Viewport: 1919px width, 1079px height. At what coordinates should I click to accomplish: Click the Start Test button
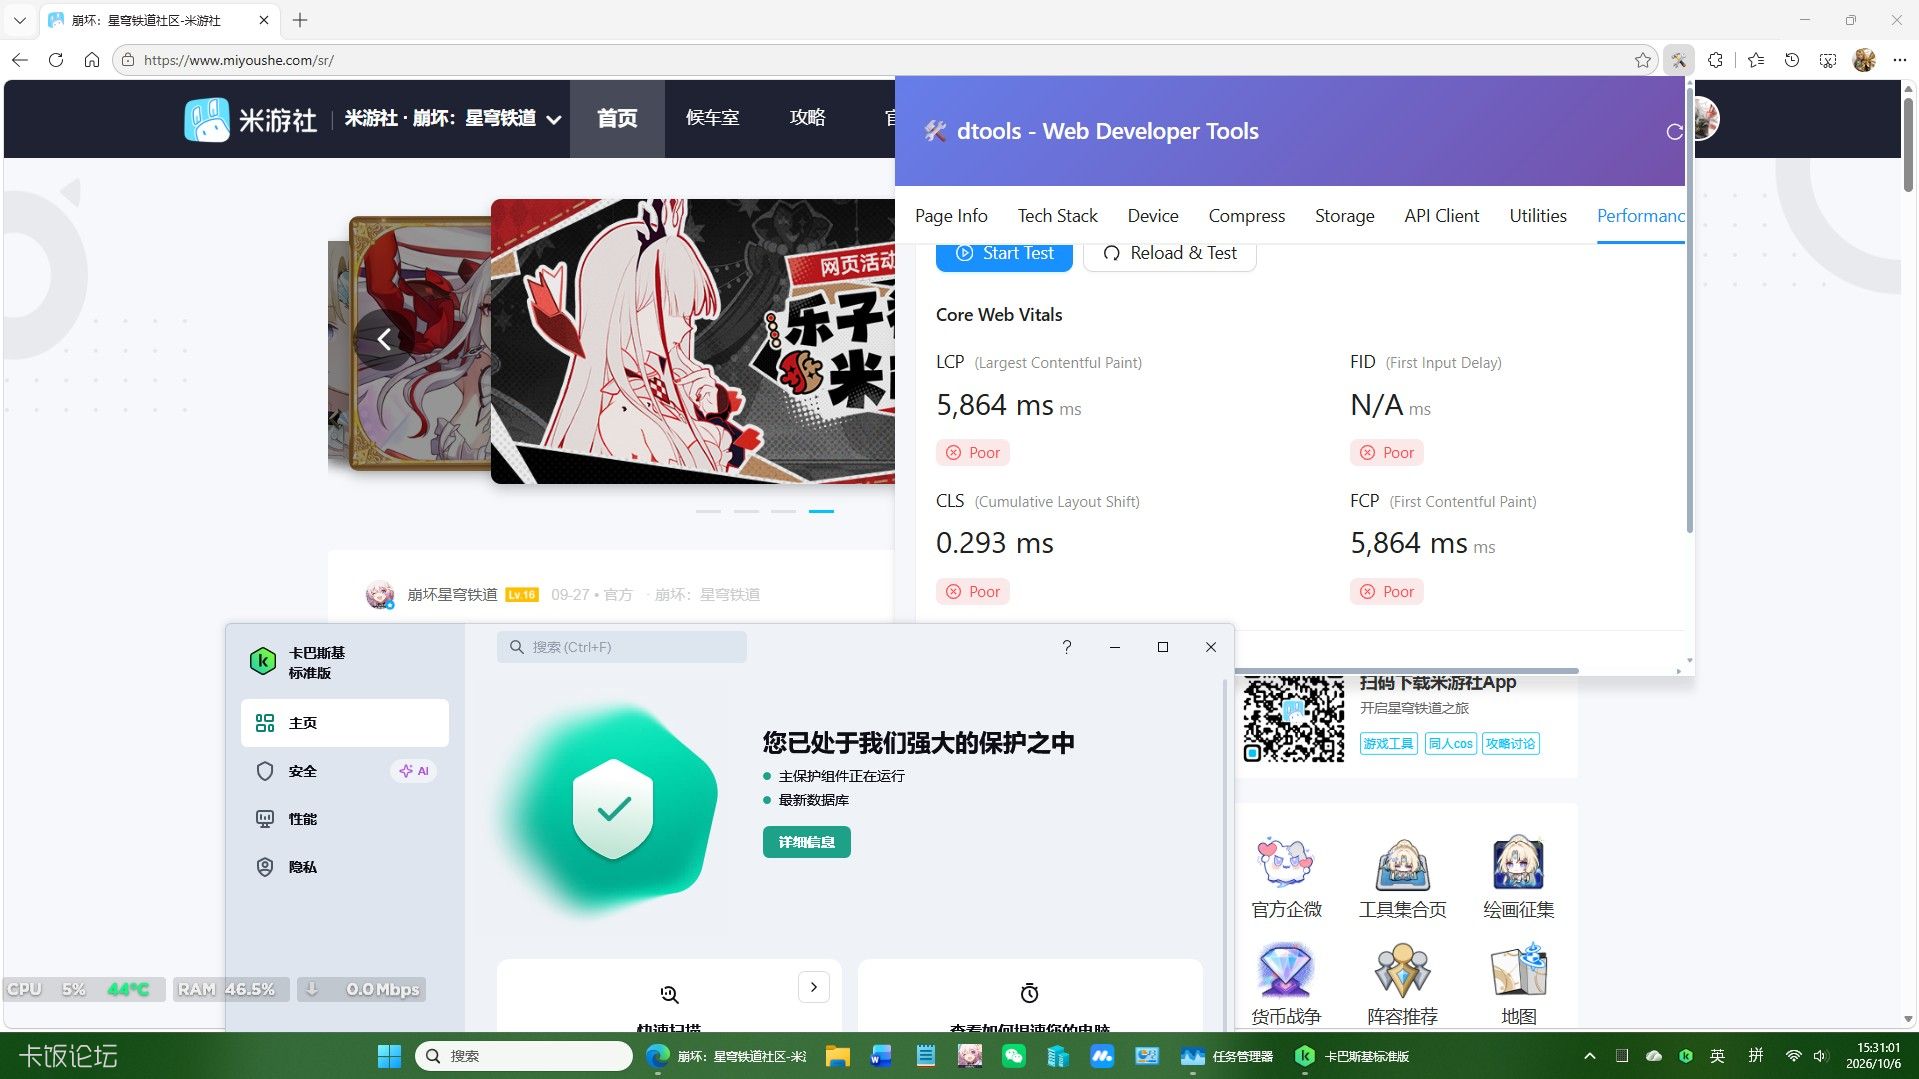[1004, 254]
